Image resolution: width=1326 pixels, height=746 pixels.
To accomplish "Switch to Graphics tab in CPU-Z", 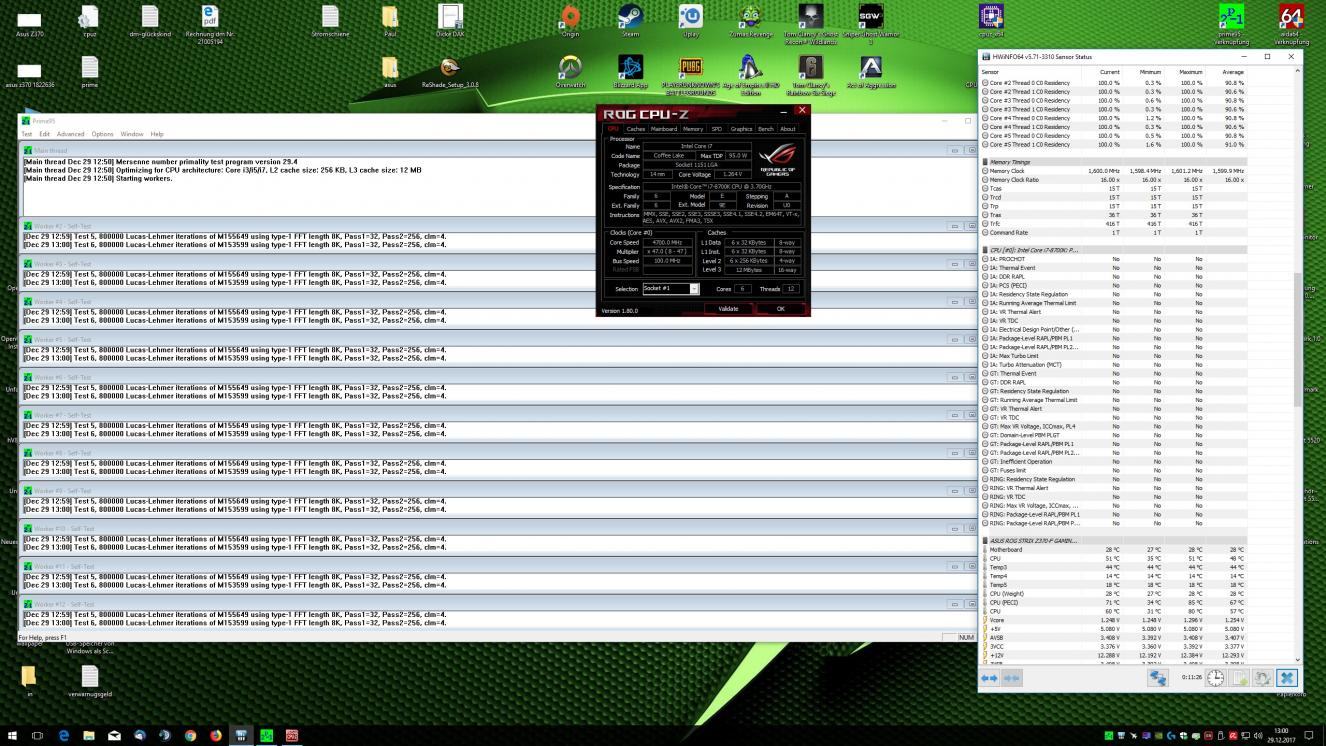I will point(741,129).
